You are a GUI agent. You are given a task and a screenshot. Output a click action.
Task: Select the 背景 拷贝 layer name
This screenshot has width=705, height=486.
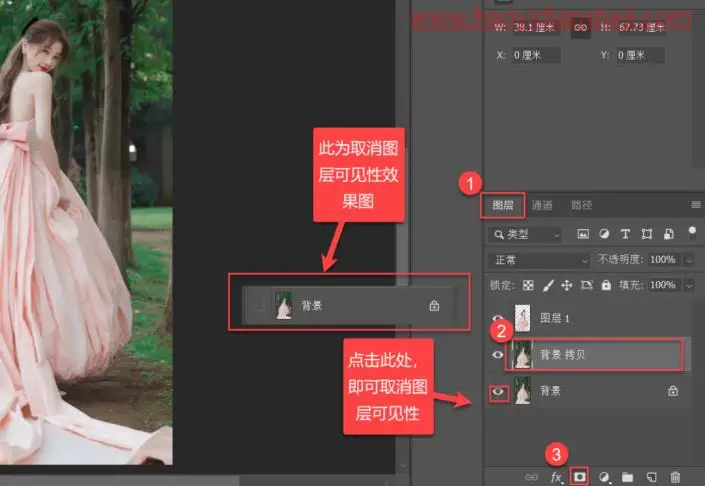click(562, 355)
